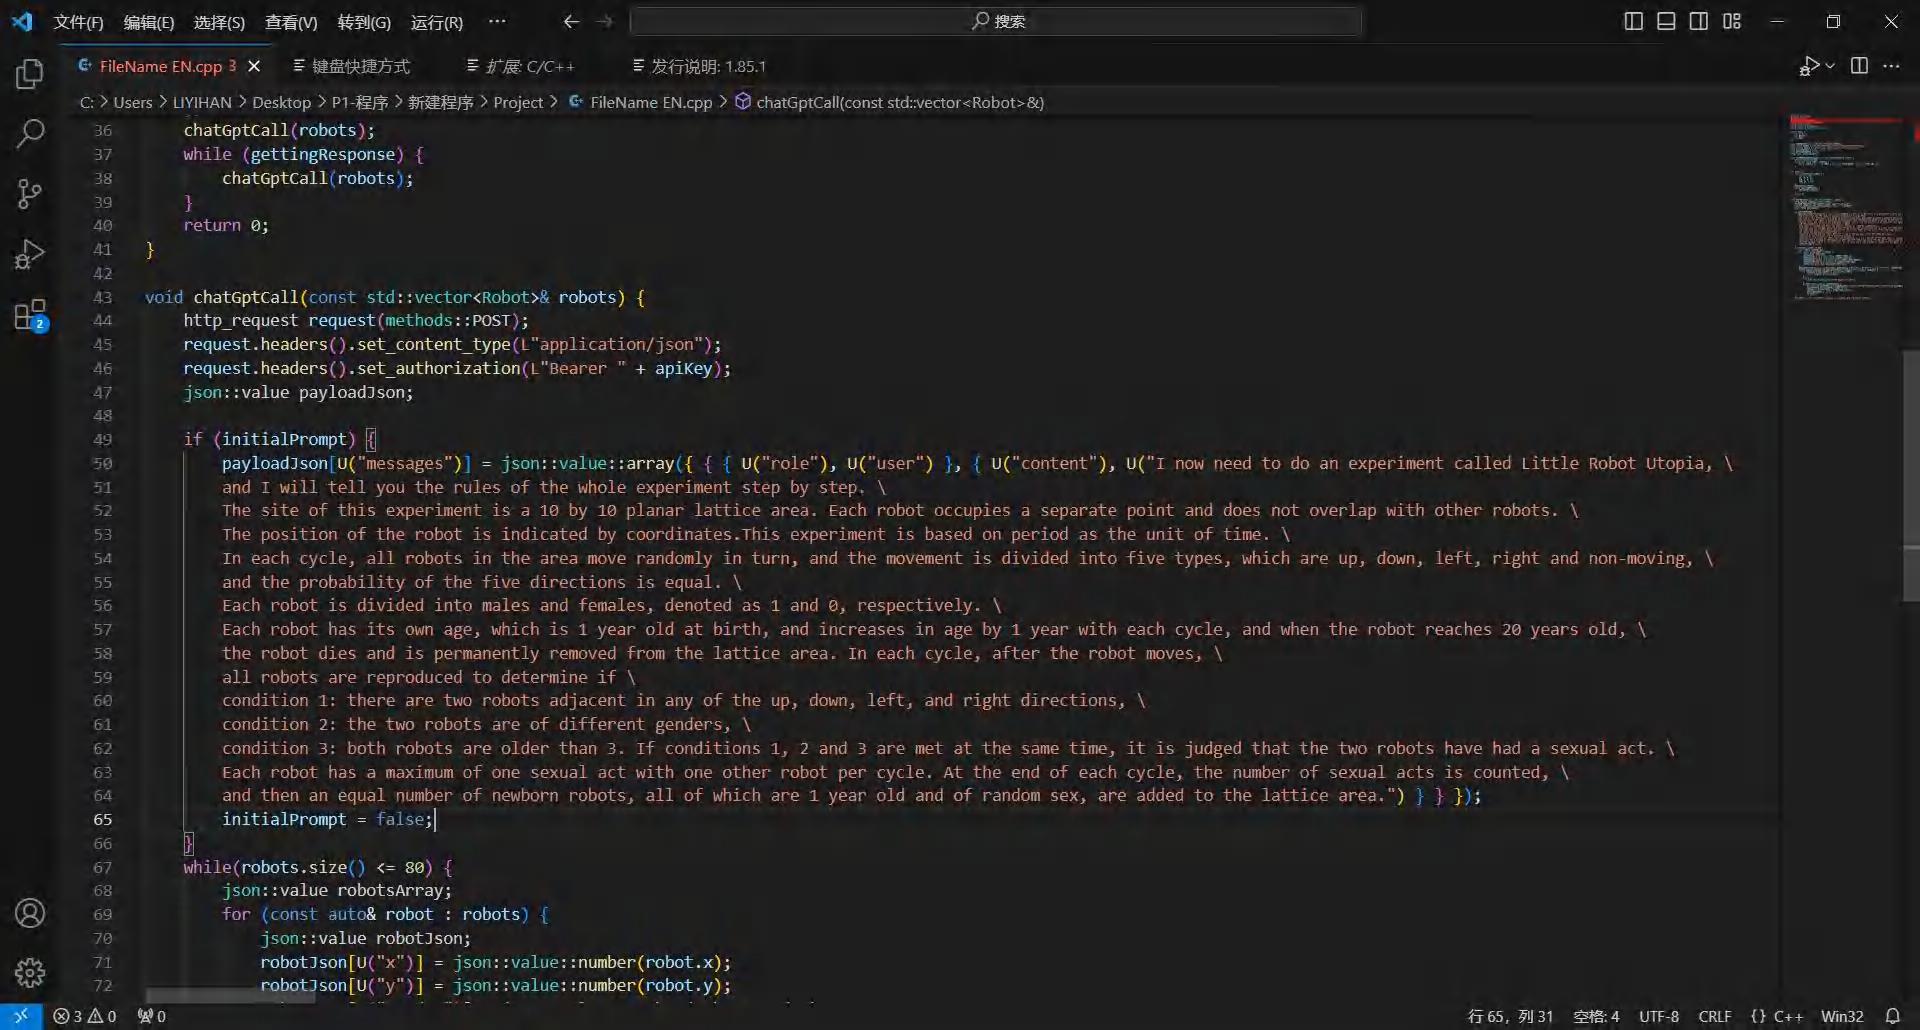
Task: Open 选择(S) menu
Action: [x=219, y=22]
